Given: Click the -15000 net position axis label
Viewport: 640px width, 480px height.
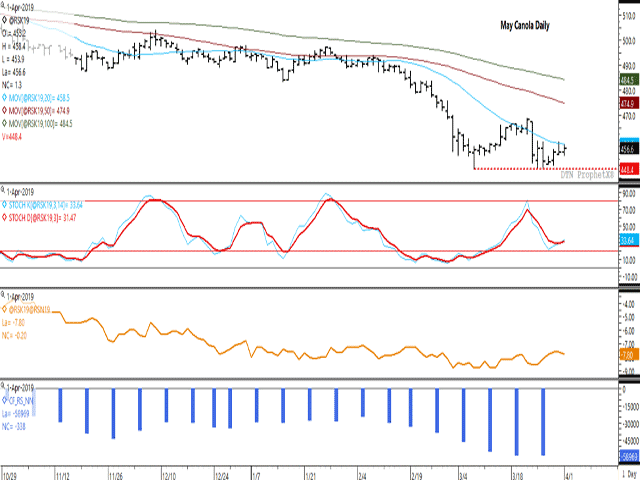Looking at the screenshot, I should [x=631, y=407].
